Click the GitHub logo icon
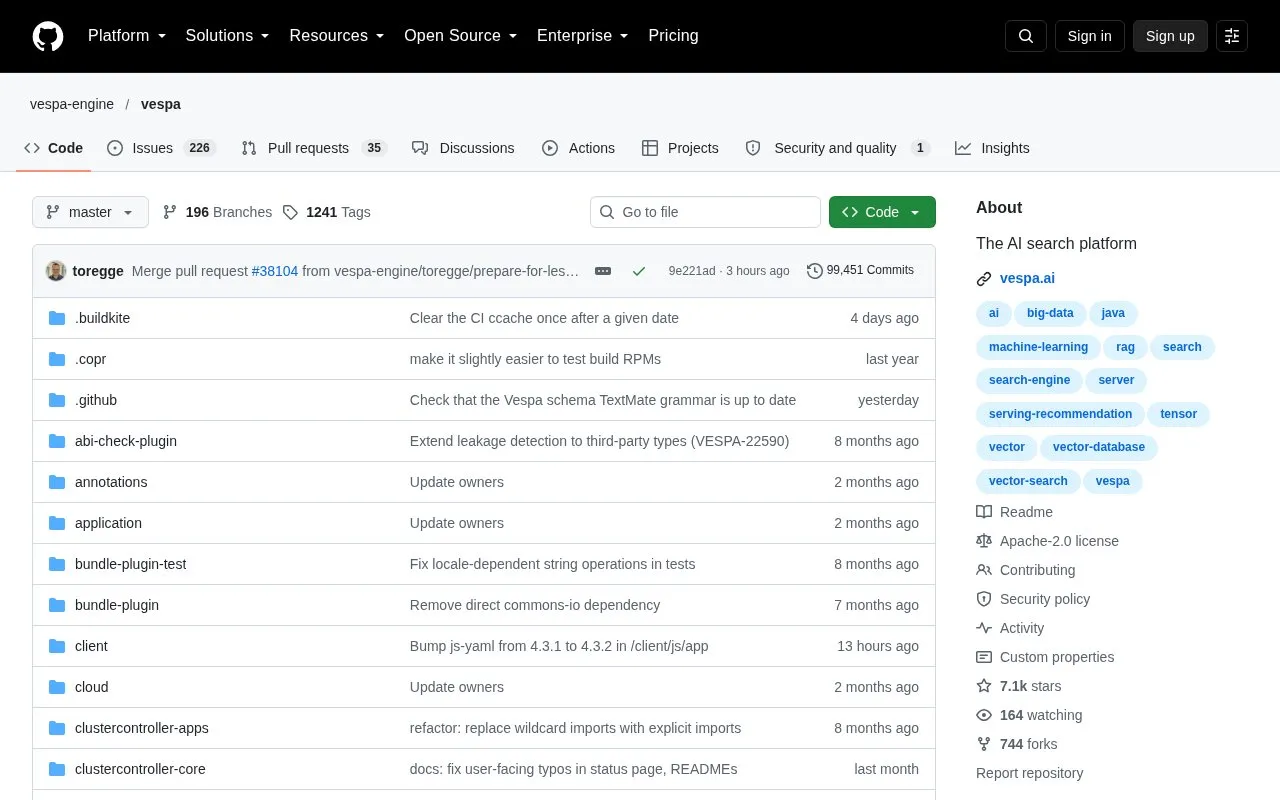 click(48, 36)
